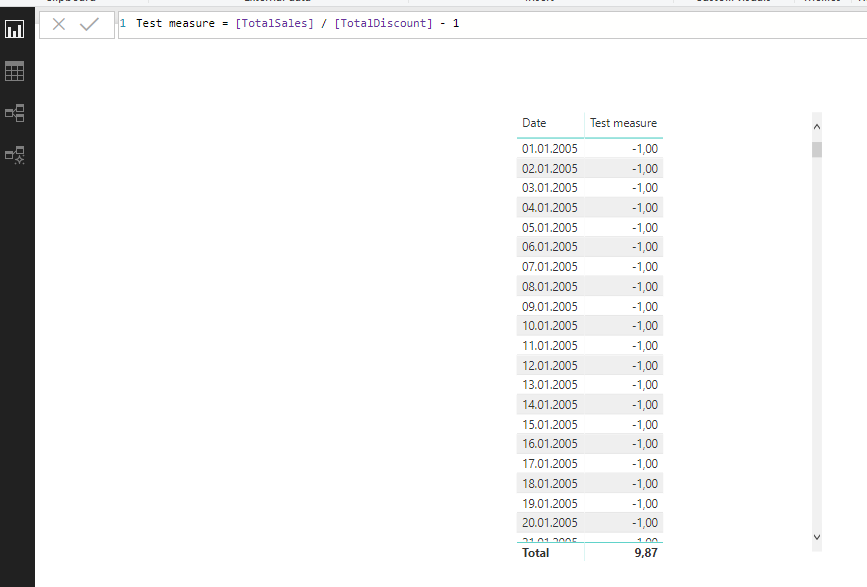867x587 pixels.
Task: Select the 16.01.2005 date cell
Action: [x=550, y=444]
